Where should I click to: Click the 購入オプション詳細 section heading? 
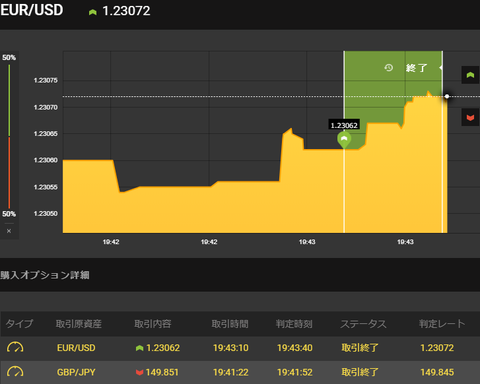[x=45, y=275]
